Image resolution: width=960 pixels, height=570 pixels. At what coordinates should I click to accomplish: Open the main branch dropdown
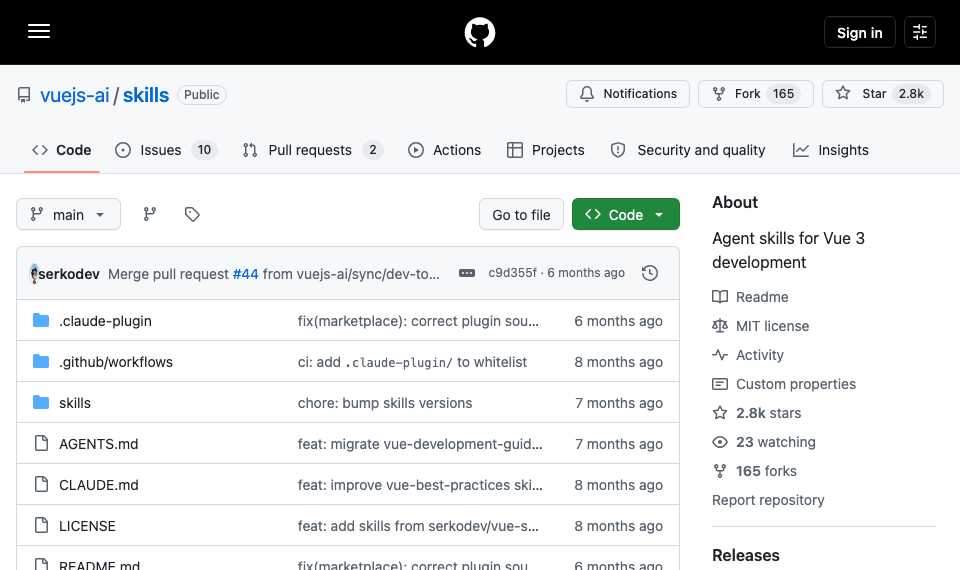69,214
